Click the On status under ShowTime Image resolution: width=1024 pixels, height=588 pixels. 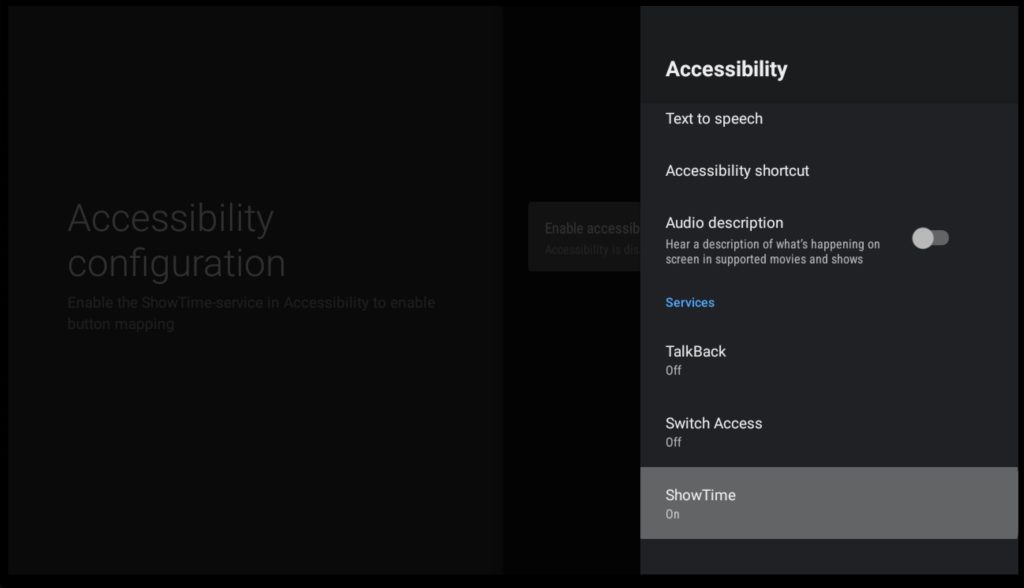(x=672, y=515)
